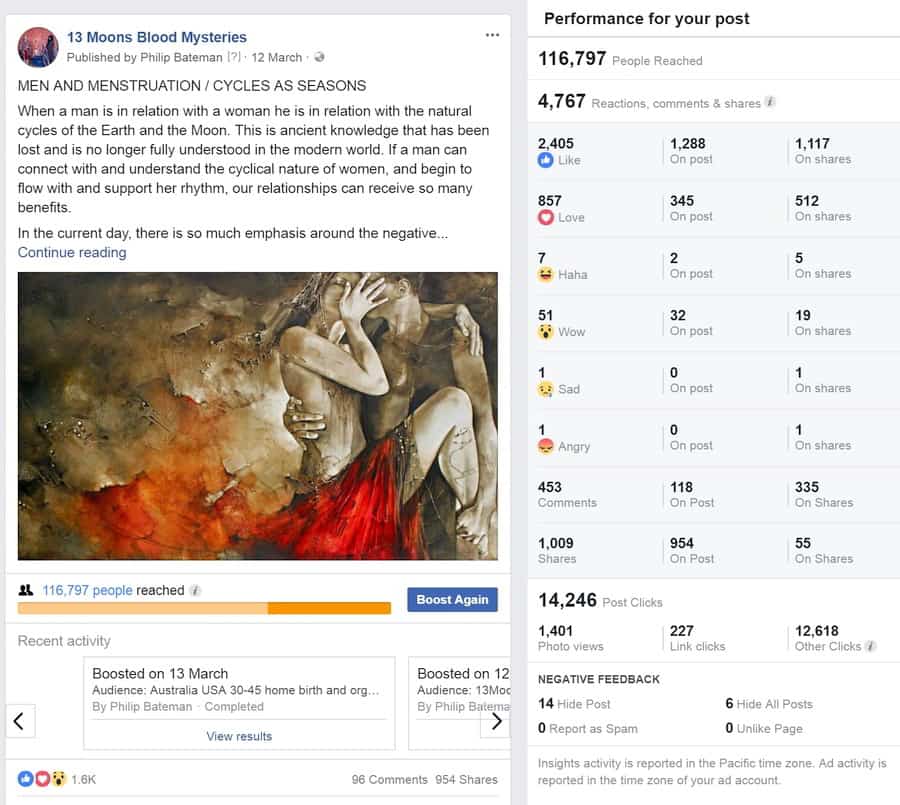Open the 954 Shares link

point(466,779)
